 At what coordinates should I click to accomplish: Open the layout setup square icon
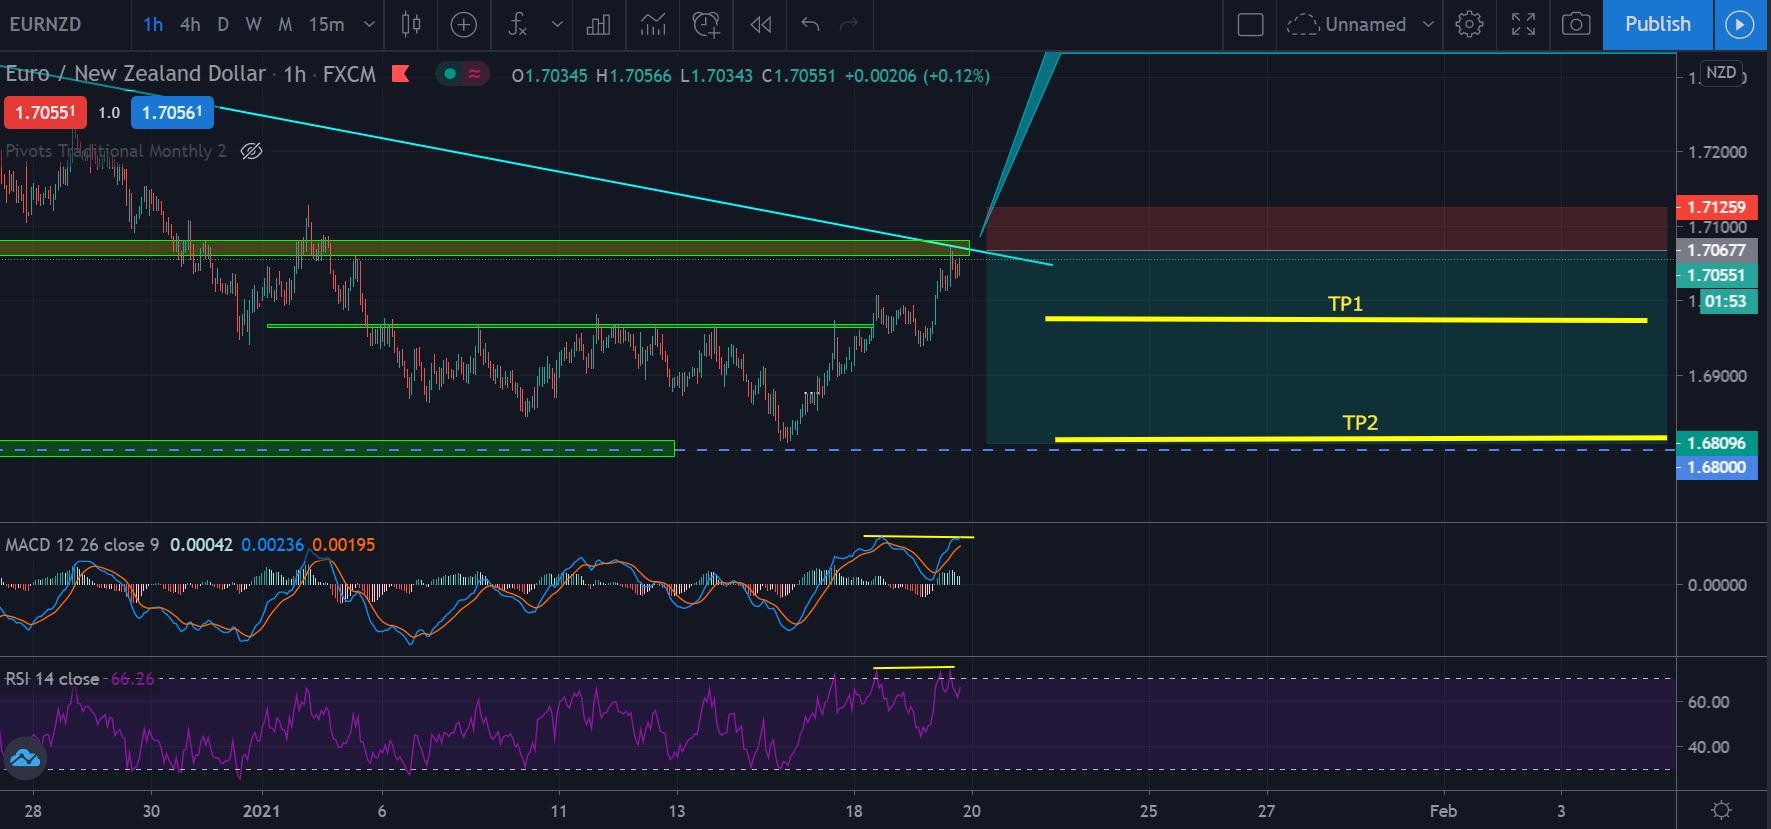(x=1250, y=24)
